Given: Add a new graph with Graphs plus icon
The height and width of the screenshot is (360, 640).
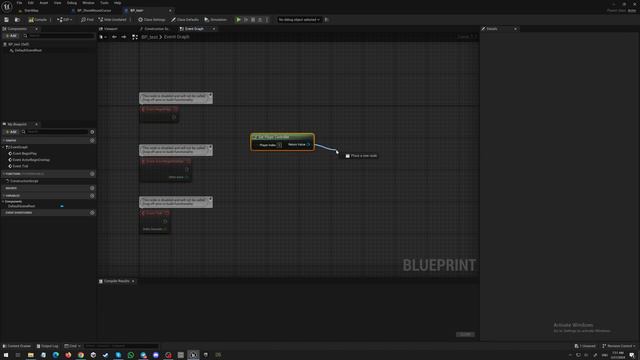Looking at the screenshot, I should pos(92,140).
